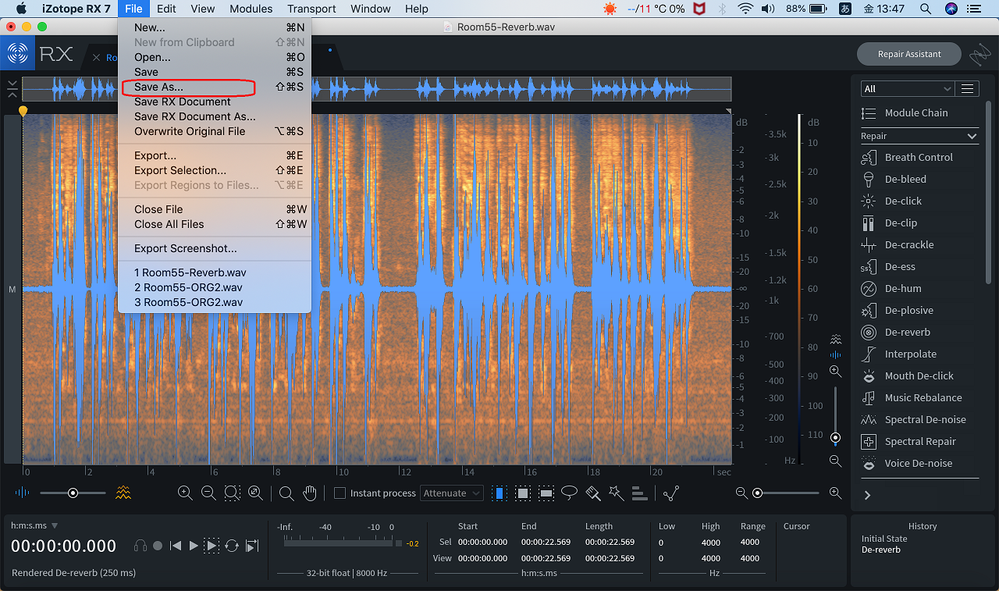The width and height of the screenshot is (999, 591).
Task: Click the Record button
Action: pos(157,546)
